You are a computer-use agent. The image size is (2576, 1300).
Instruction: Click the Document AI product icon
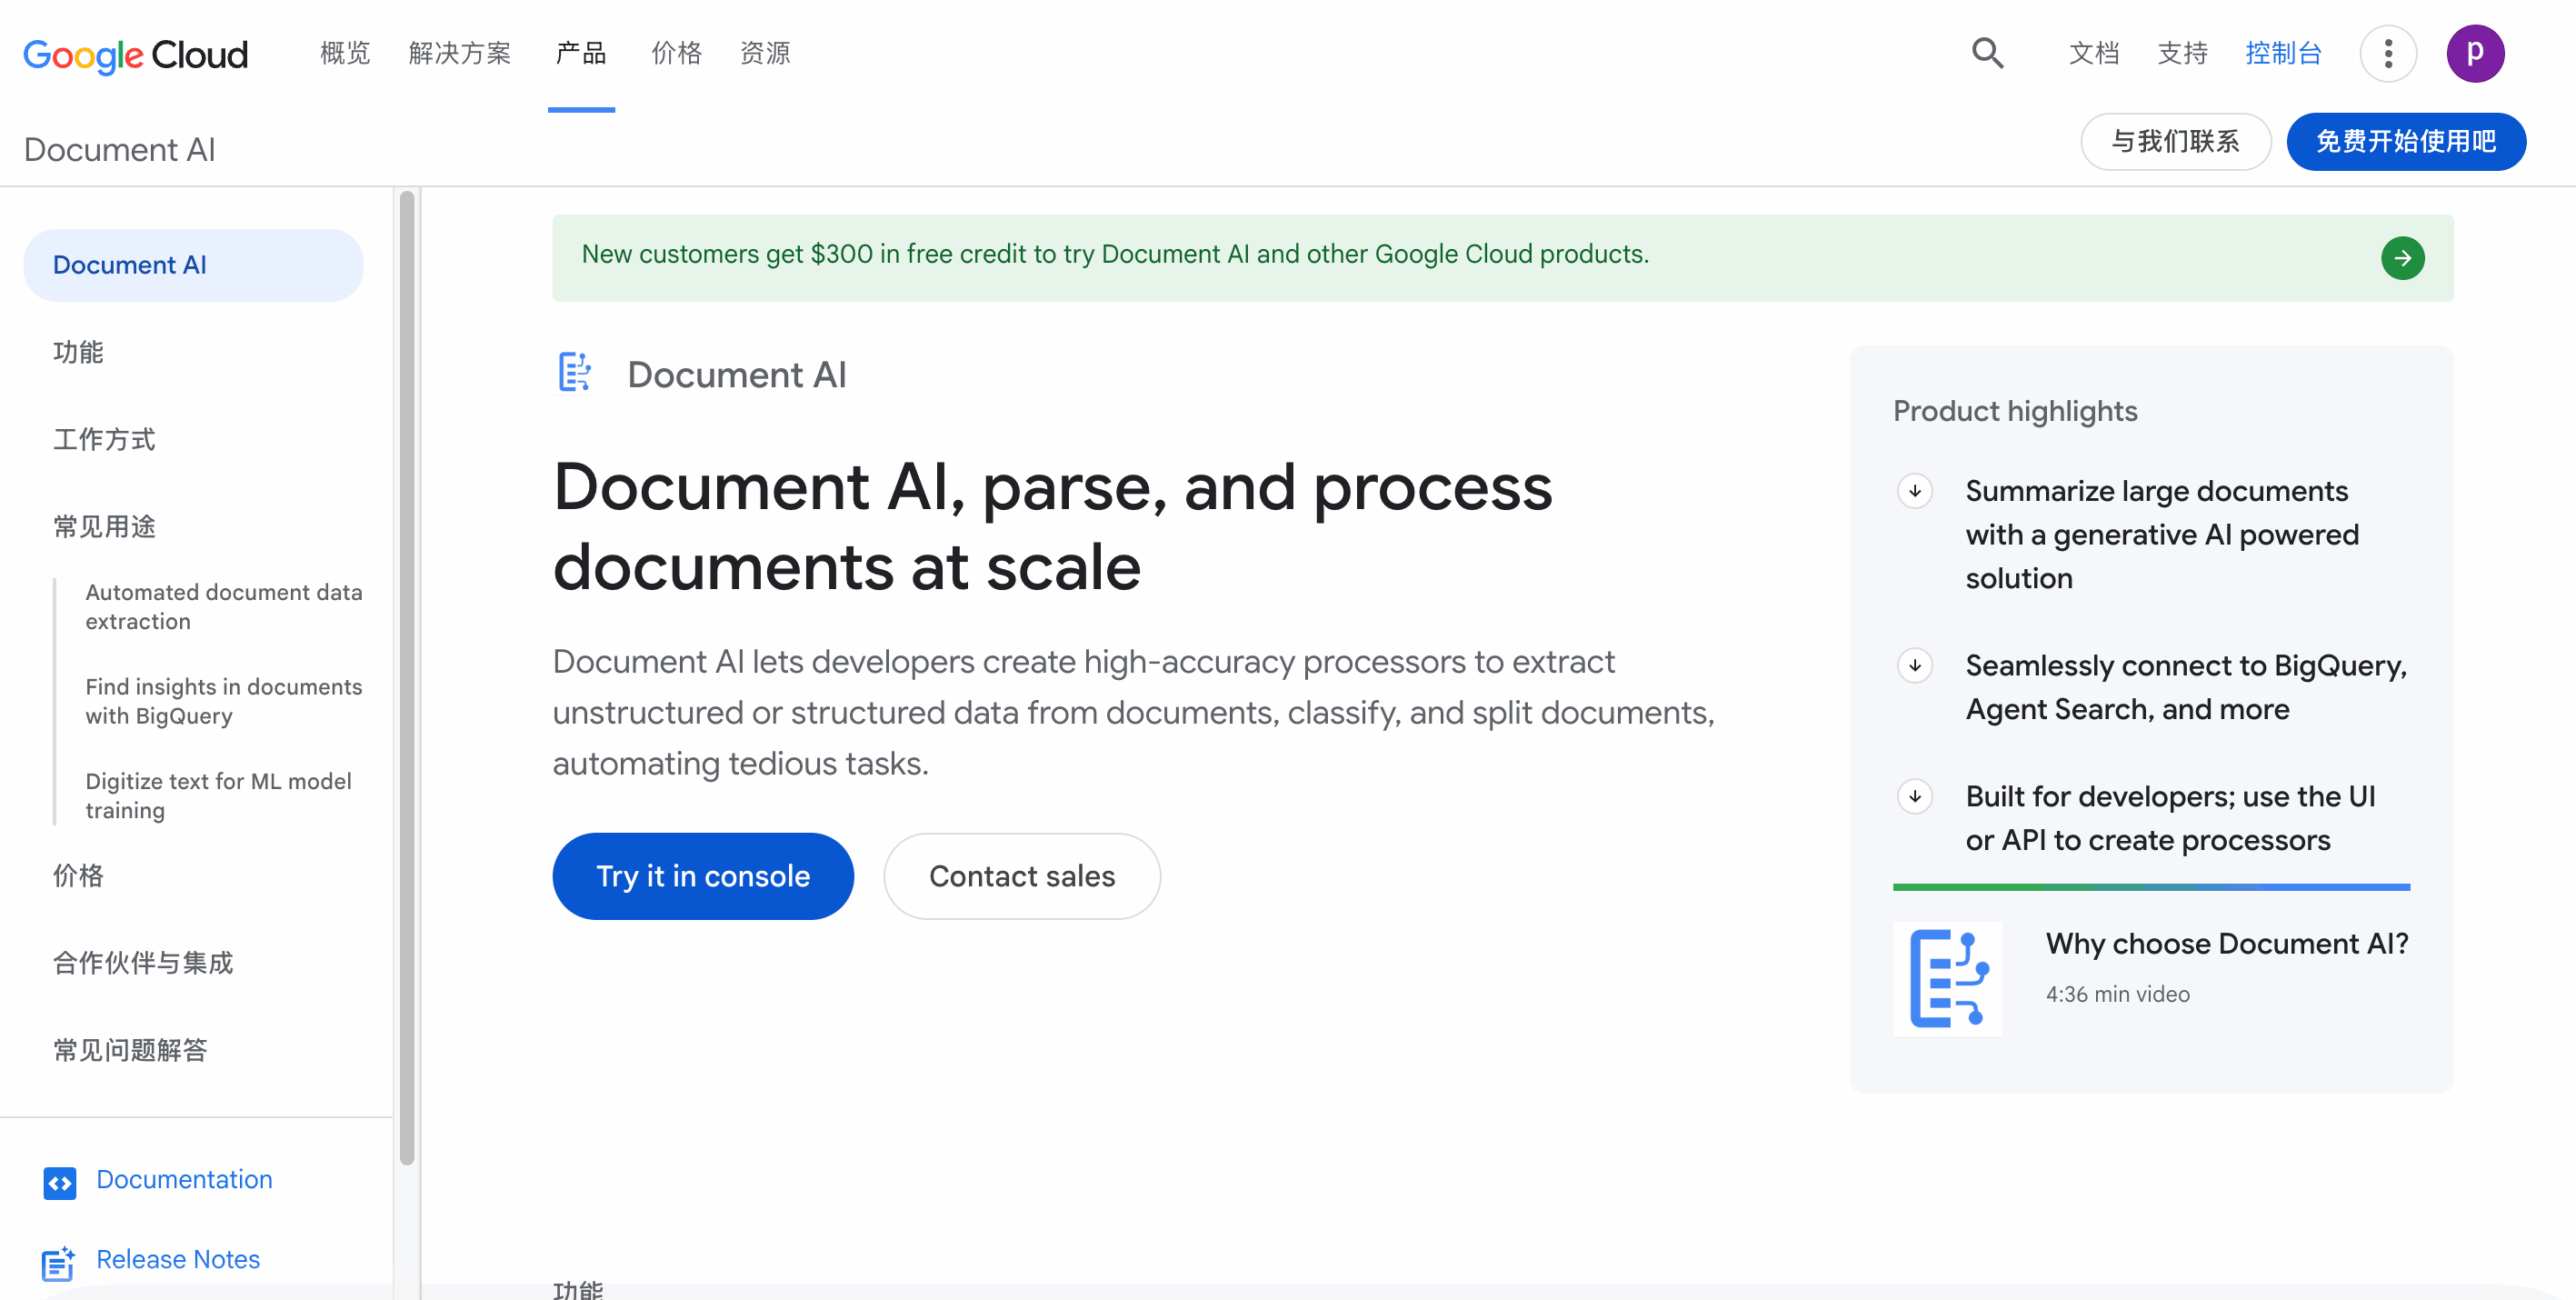tap(575, 372)
